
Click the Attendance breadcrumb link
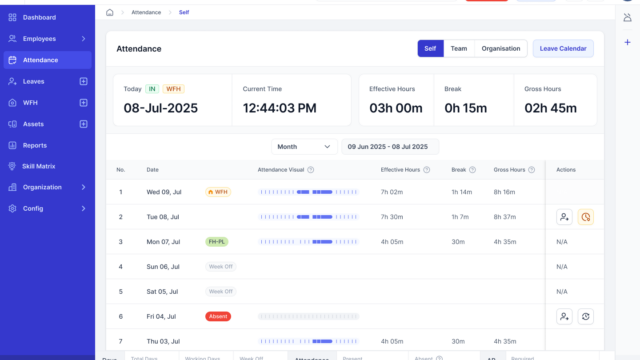(146, 12)
